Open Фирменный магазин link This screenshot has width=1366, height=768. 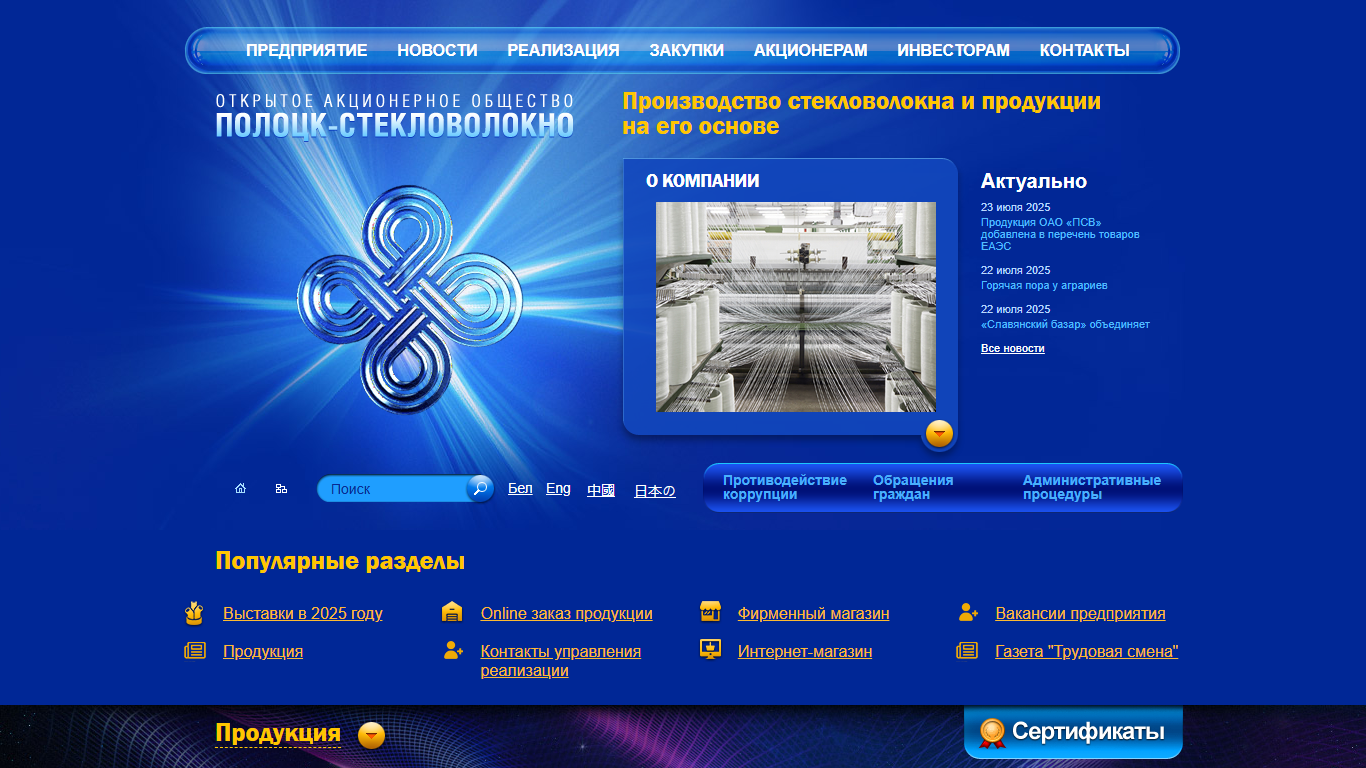tap(813, 613)
